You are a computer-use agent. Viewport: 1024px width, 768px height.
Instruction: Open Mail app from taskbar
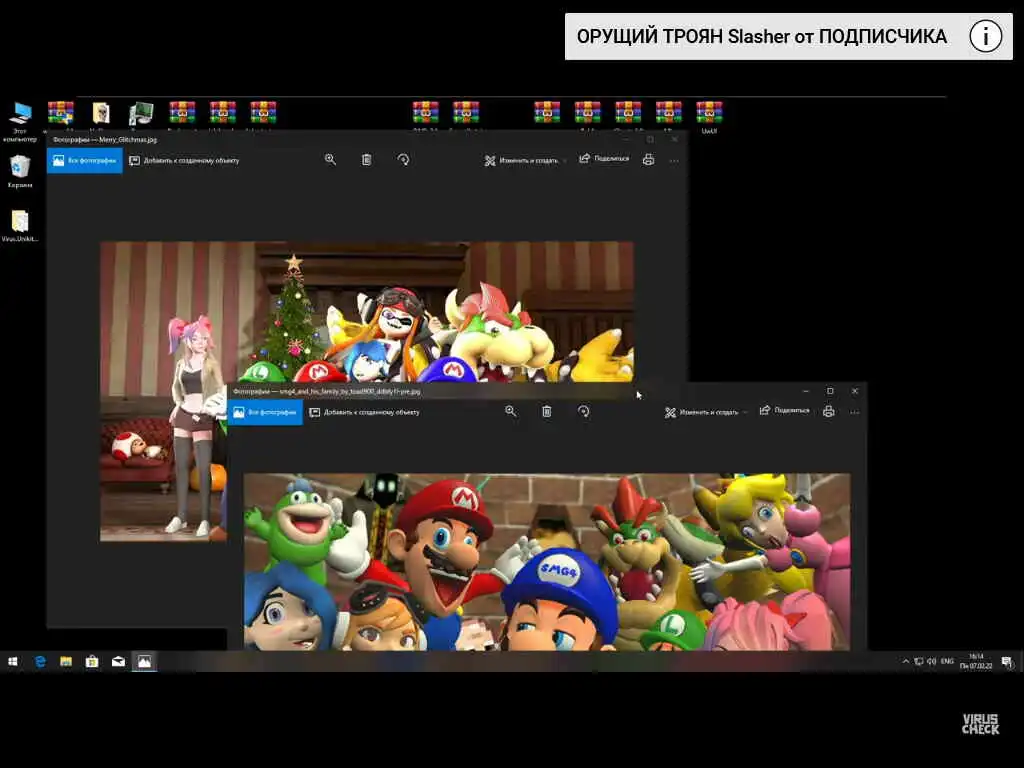[x=118, y=662]
